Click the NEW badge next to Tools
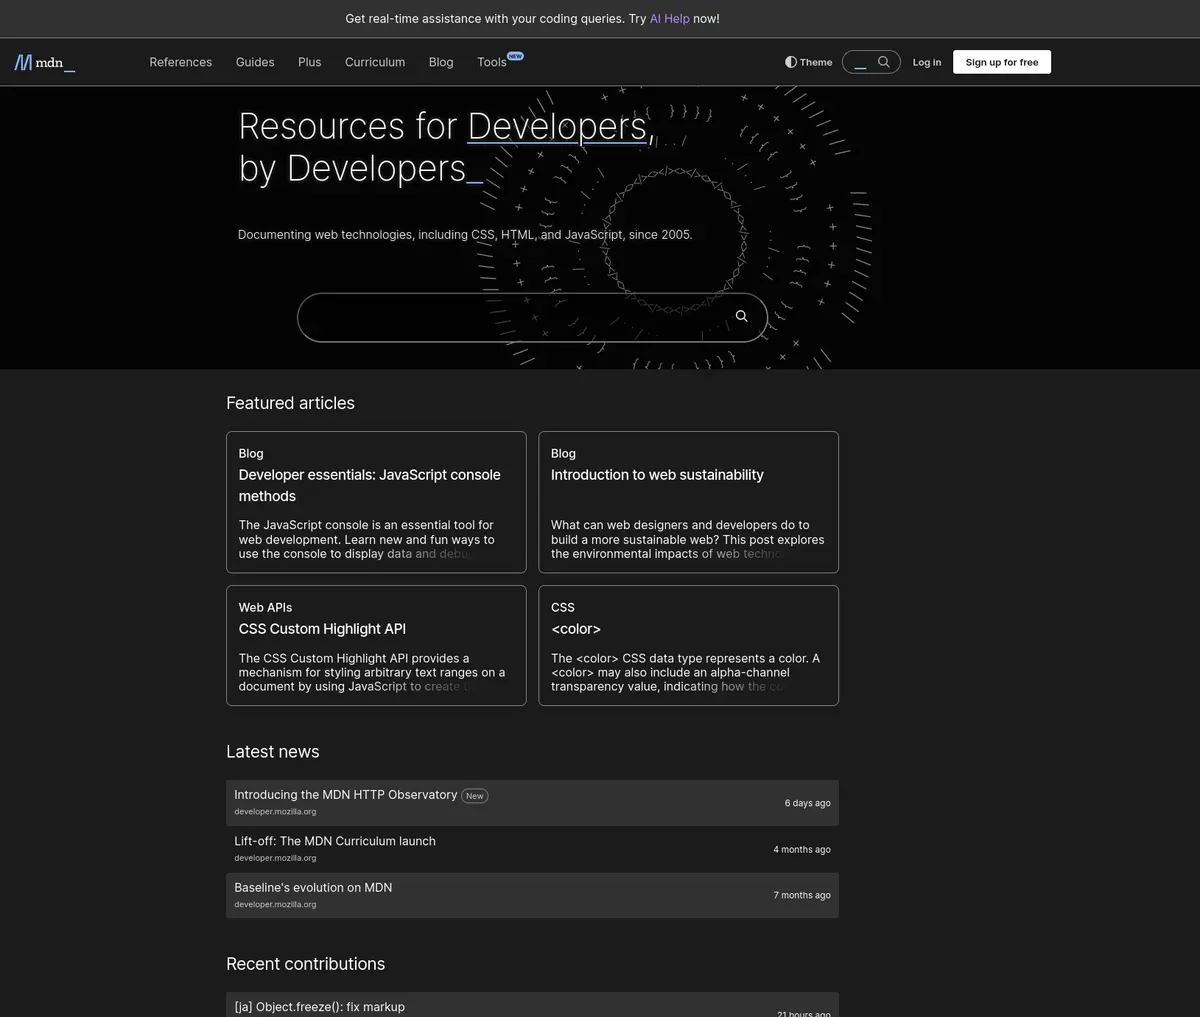The width and height of the screenshot is (1200, 1017). pyautogui.click(x=514, y=56)
